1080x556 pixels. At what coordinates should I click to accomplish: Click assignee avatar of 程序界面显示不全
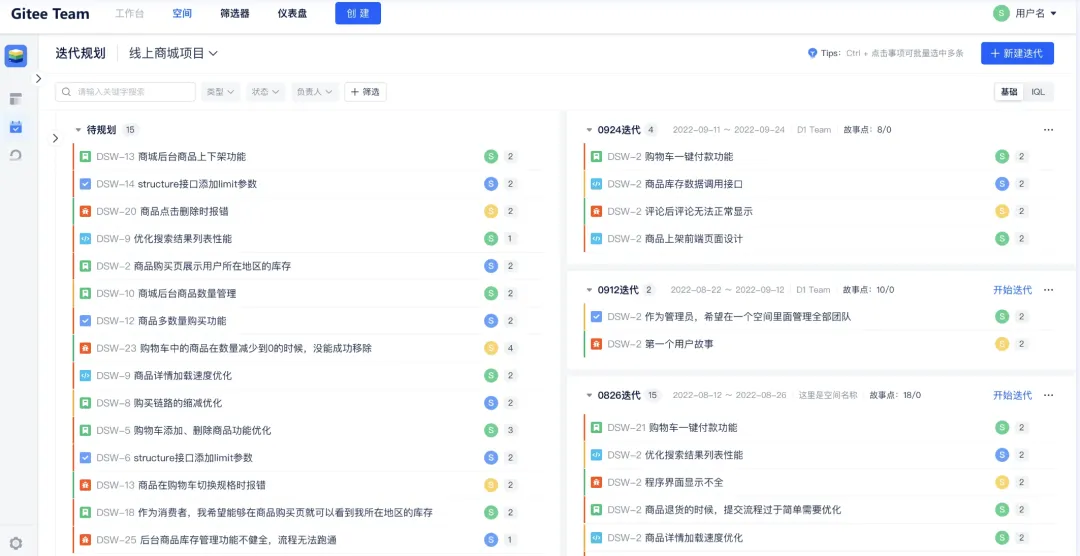[x=1001, y=482]
